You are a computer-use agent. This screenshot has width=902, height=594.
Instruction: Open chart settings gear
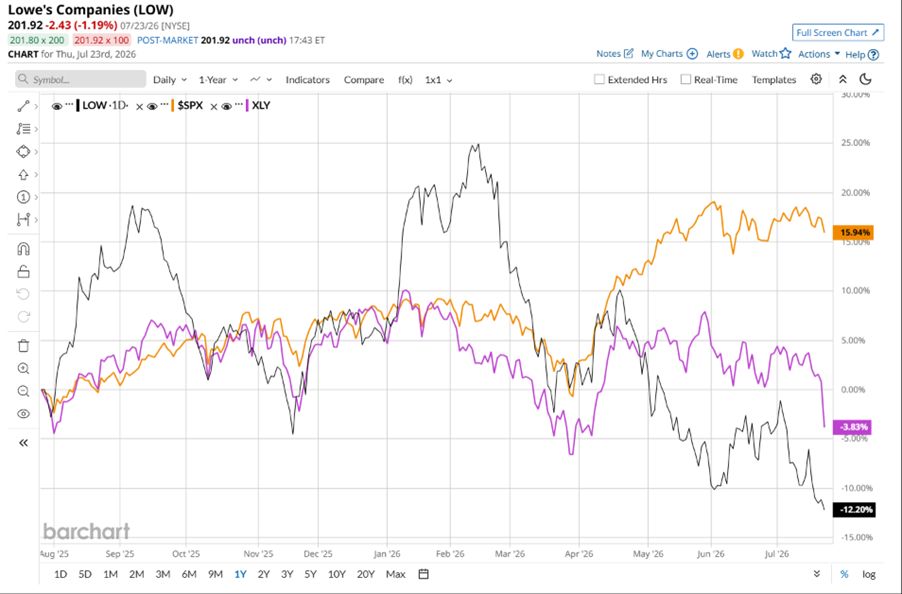tap(816, 79)
